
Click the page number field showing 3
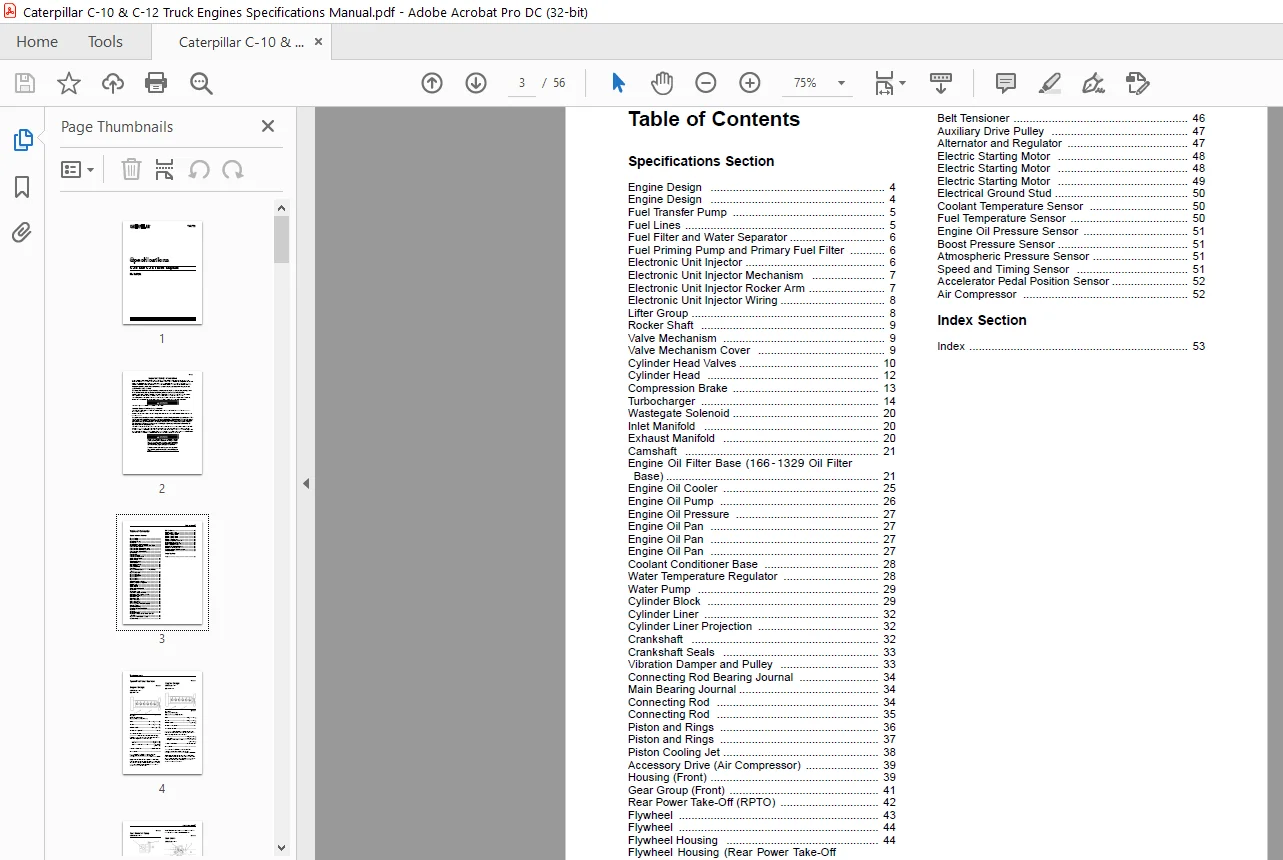click(x=521, y=83)
